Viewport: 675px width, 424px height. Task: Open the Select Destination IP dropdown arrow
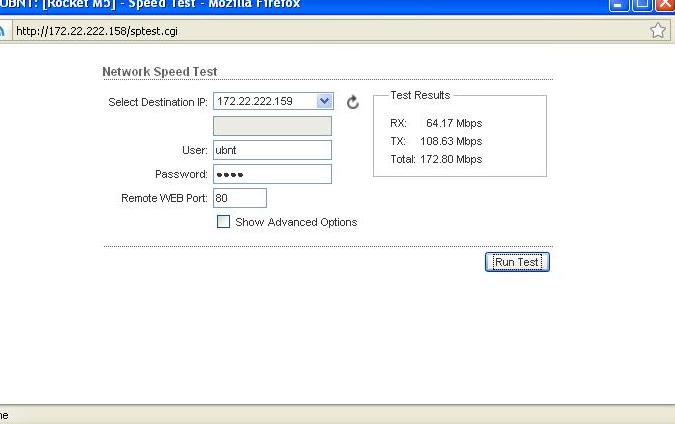pos(323,102)
